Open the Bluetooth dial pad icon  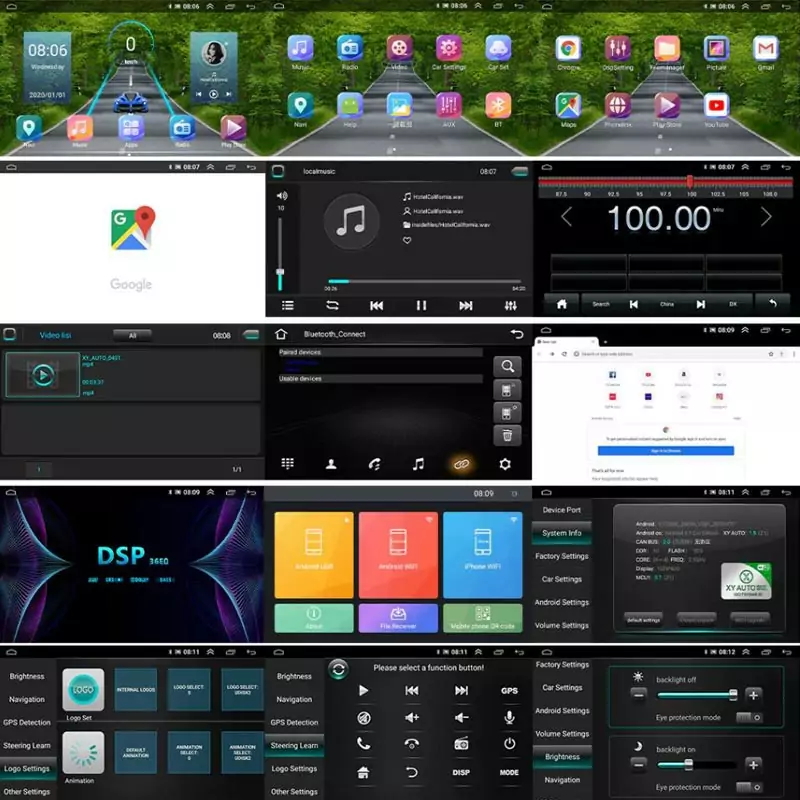click(x=288, y=464)
